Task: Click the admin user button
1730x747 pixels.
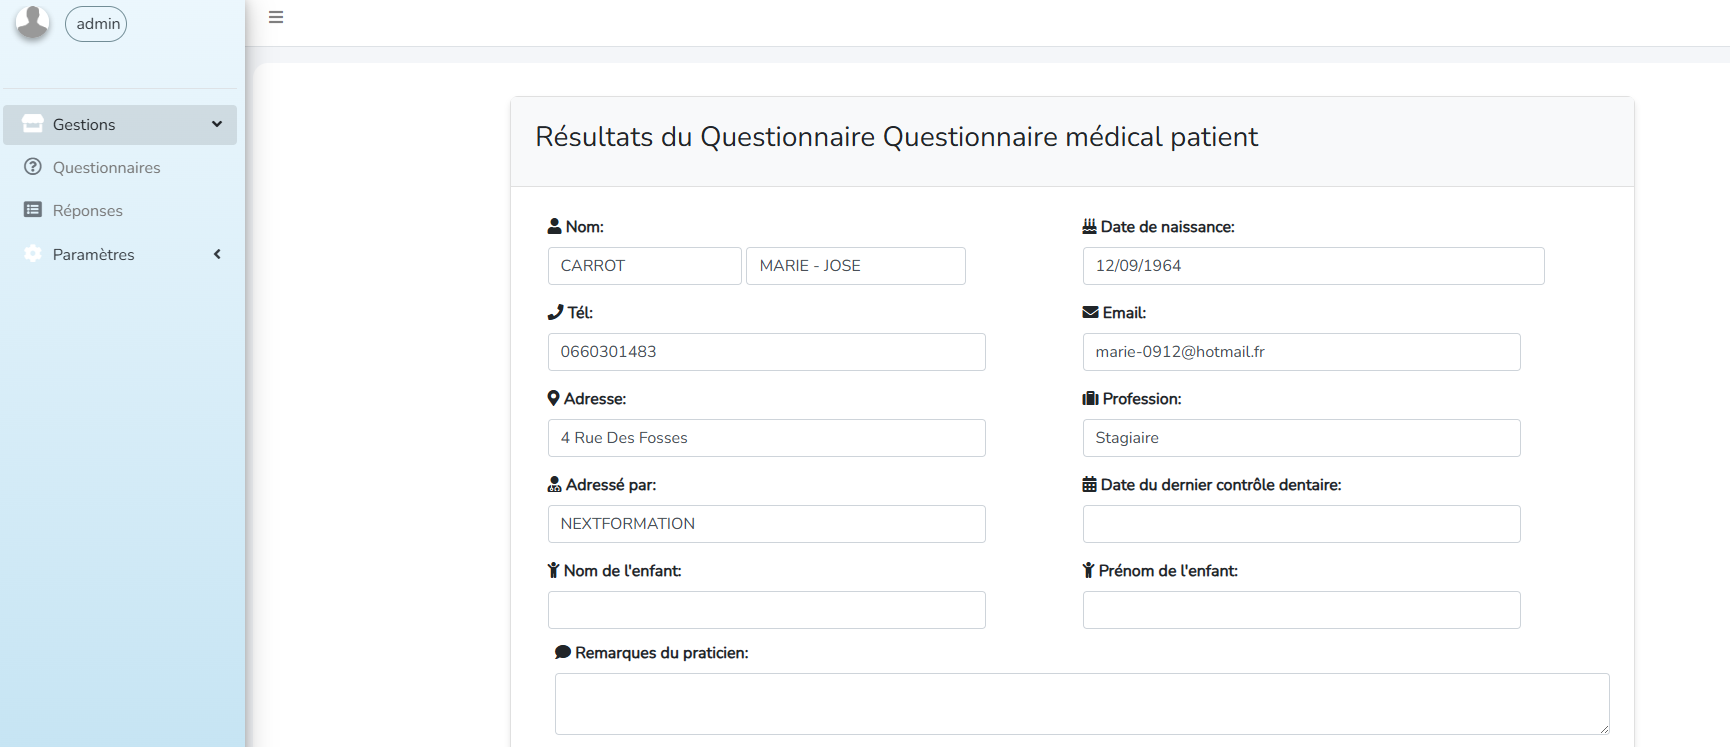Action: pos(97,24)
